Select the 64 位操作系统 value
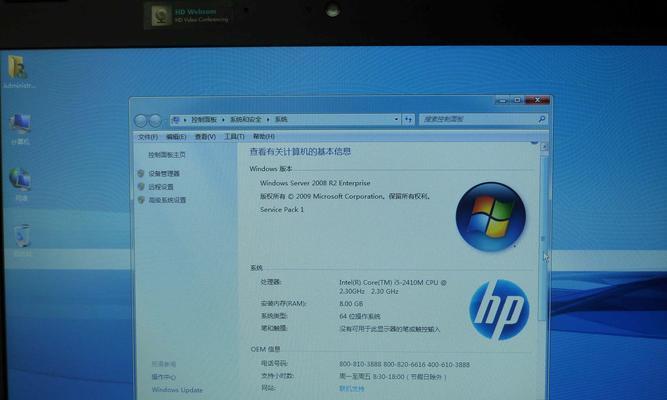 pos(359,316)
